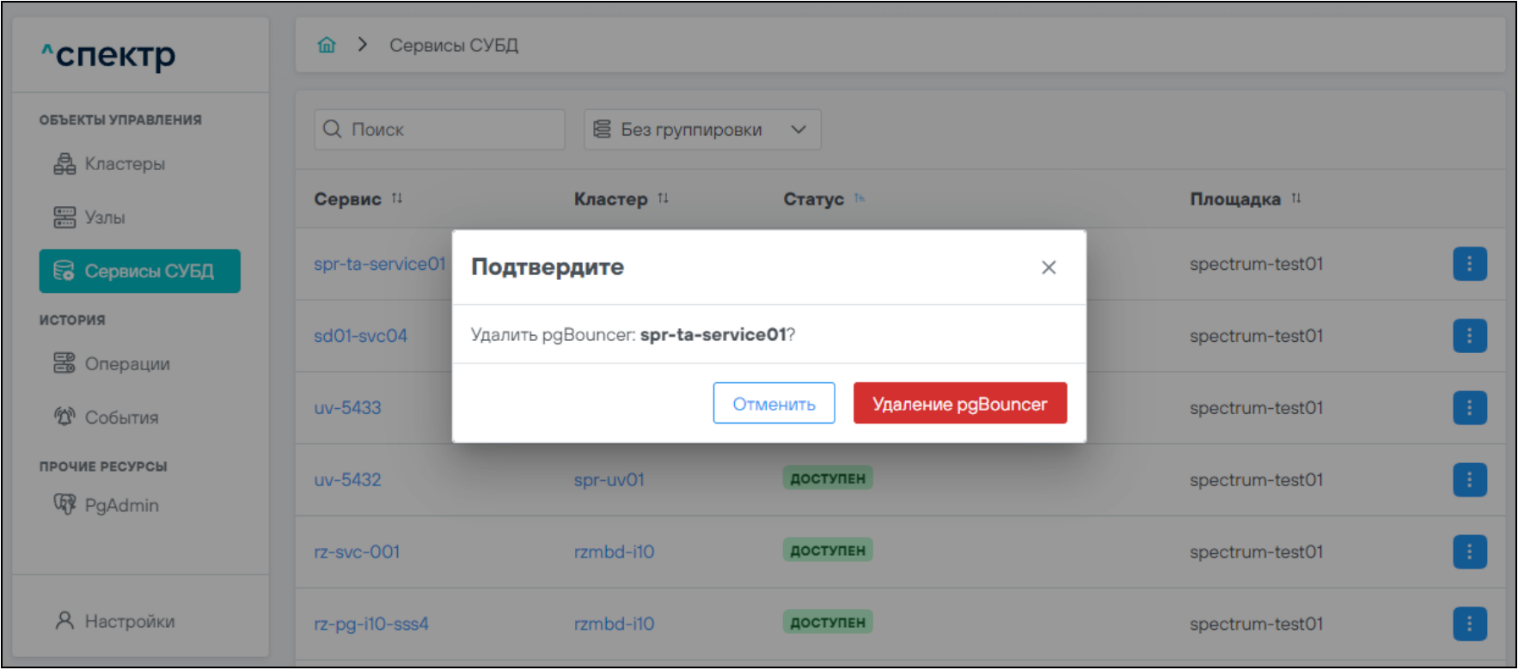
Task: Launch PgAdmin from sidebar
Action: point(121,505)
